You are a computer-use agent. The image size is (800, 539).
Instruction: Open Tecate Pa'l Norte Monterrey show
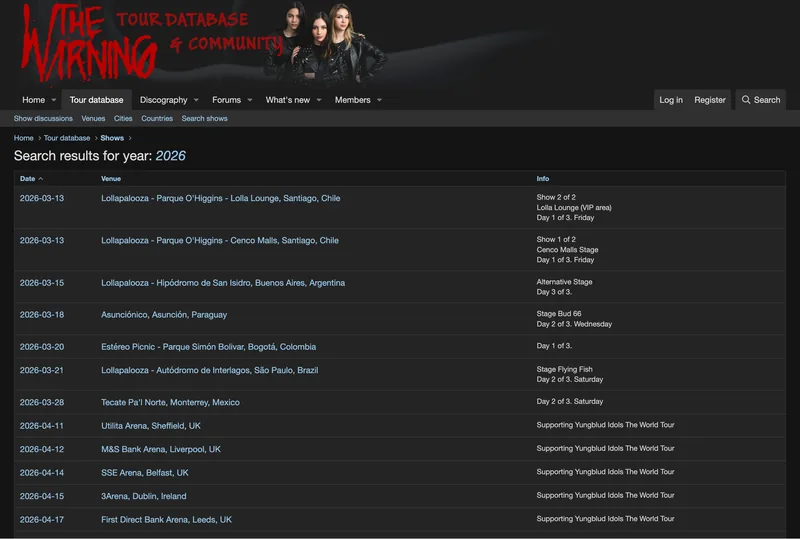[x=170, y=402]
